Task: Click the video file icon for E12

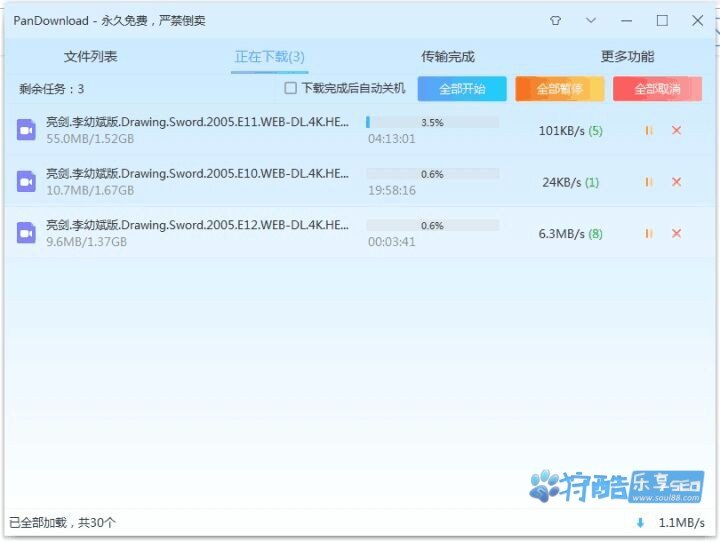Action: click(26, 233)
